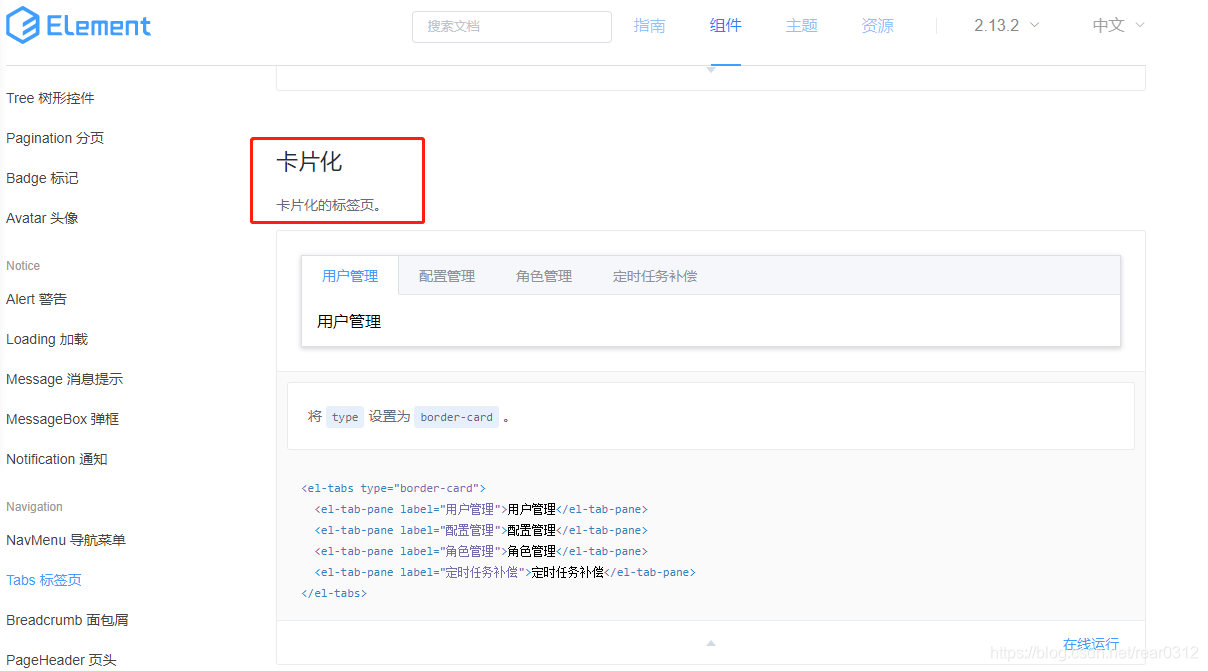Open the 资源 resources nav item
The image size is (1208, 671).
tap(878, 26)
